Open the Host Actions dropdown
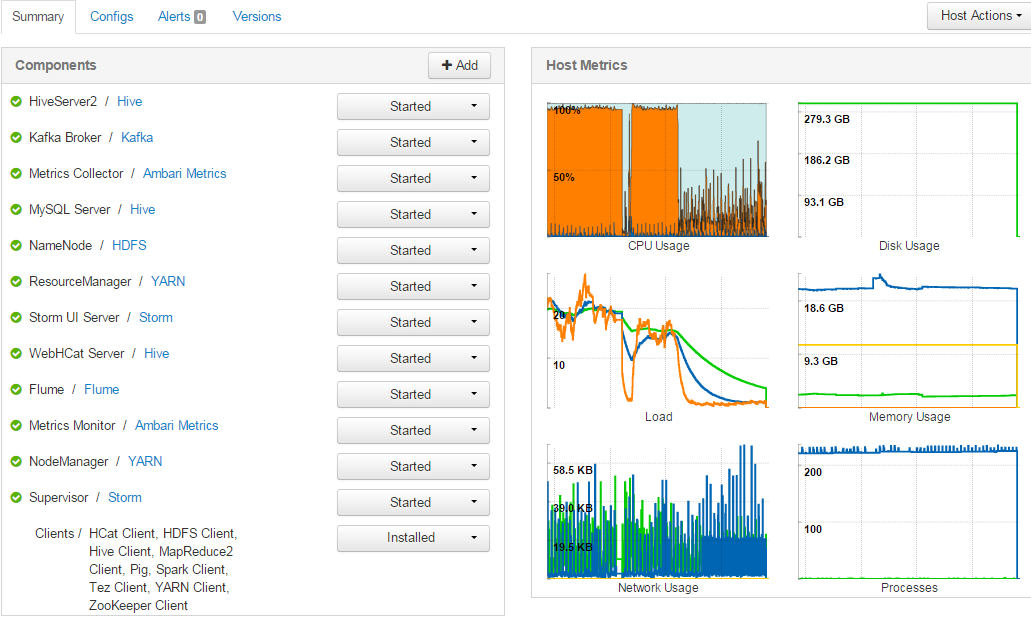 (978, 16)
